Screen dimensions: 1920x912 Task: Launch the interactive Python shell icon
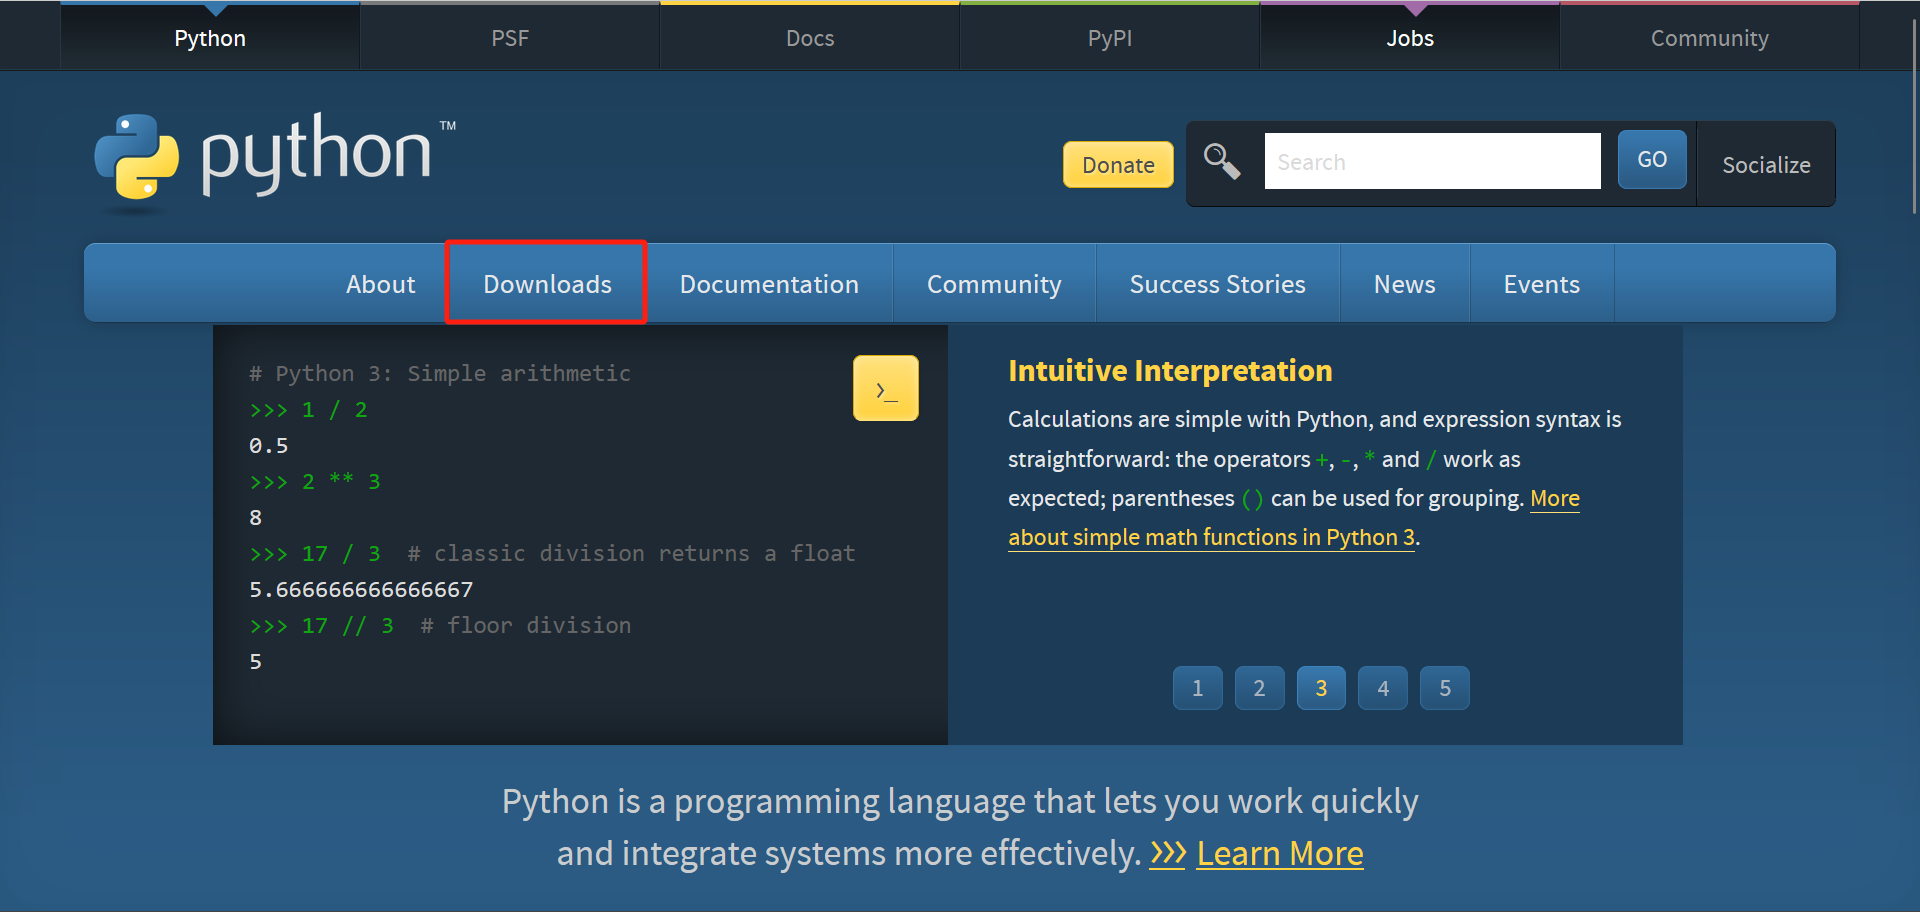pyautogui.click(x=885, y=388)
